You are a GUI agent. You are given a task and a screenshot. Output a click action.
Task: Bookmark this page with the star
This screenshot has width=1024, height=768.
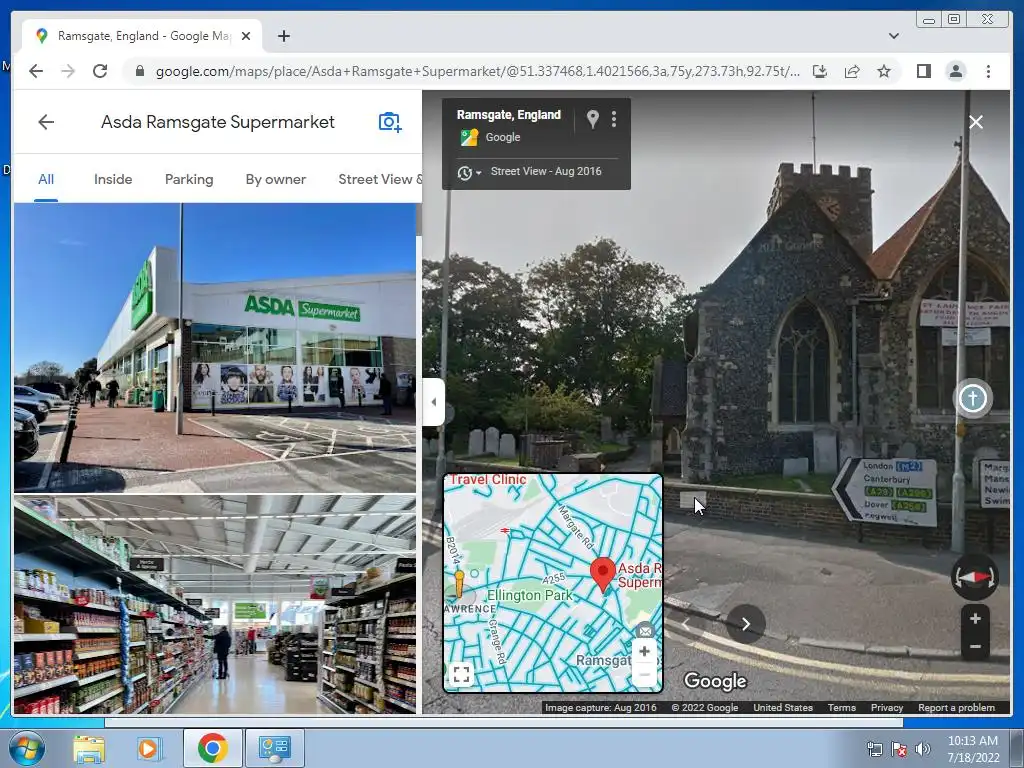pyautogui.click(x=884, y=71)
